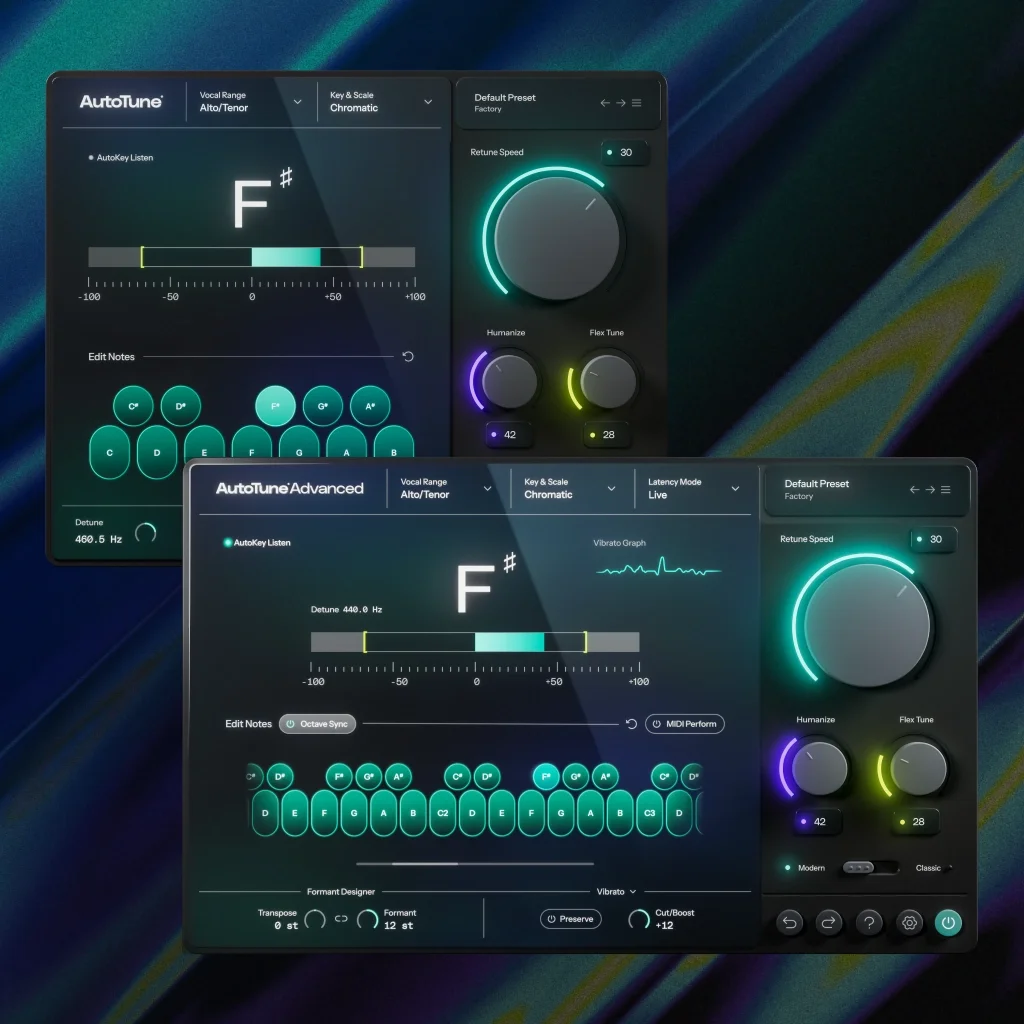
Task: Click Humanize knob in rear AutoTune window
Action: pyautogui.click(x=509, y=381)
